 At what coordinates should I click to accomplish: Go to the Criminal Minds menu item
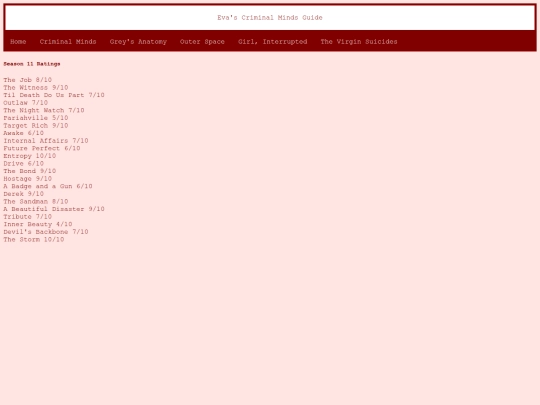point(68,42)
